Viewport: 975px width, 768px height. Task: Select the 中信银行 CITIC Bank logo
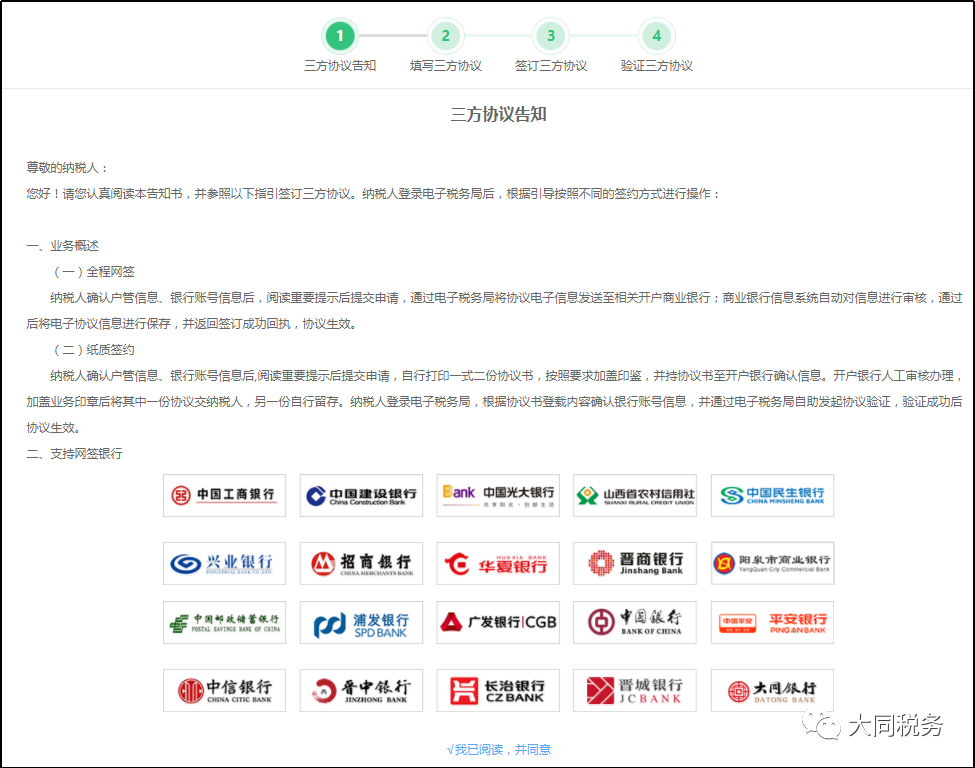pyautogui.click(x=224, y=690)
